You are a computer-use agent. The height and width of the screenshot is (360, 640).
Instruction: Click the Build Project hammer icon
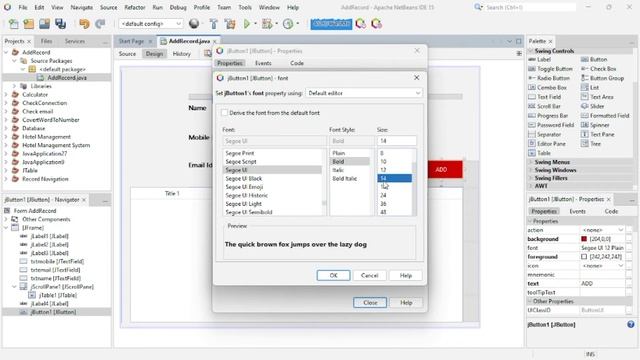coord(213,24)
